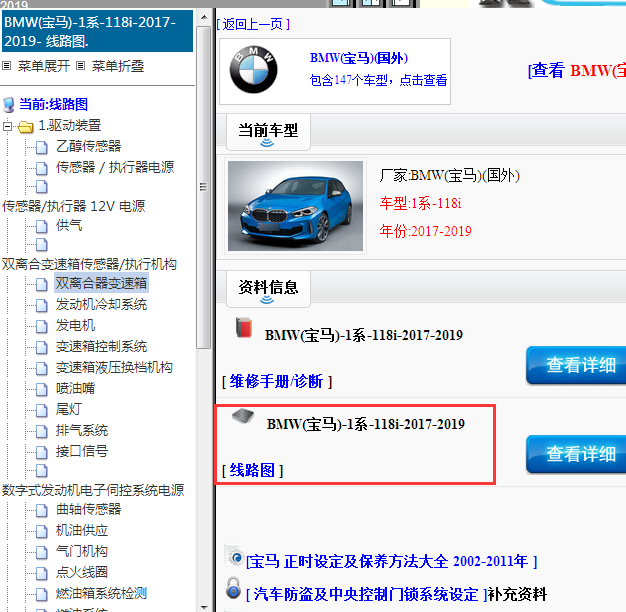626x612 pixels.
Task: Open 汽车防盗及中央控制门锁系统设定 link
Action: tap(366, 594)
